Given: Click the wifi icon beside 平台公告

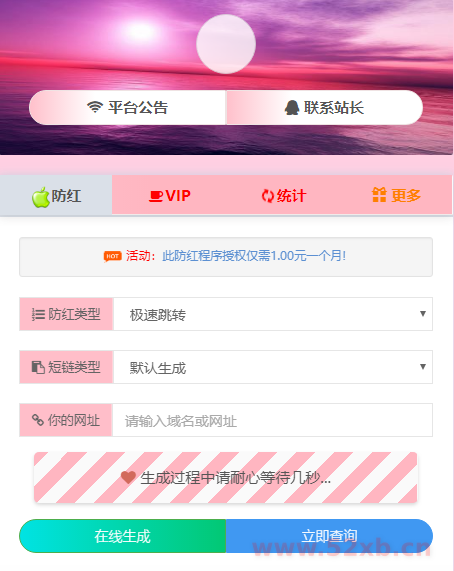Looking at the screenshot, I should point(95,107).
